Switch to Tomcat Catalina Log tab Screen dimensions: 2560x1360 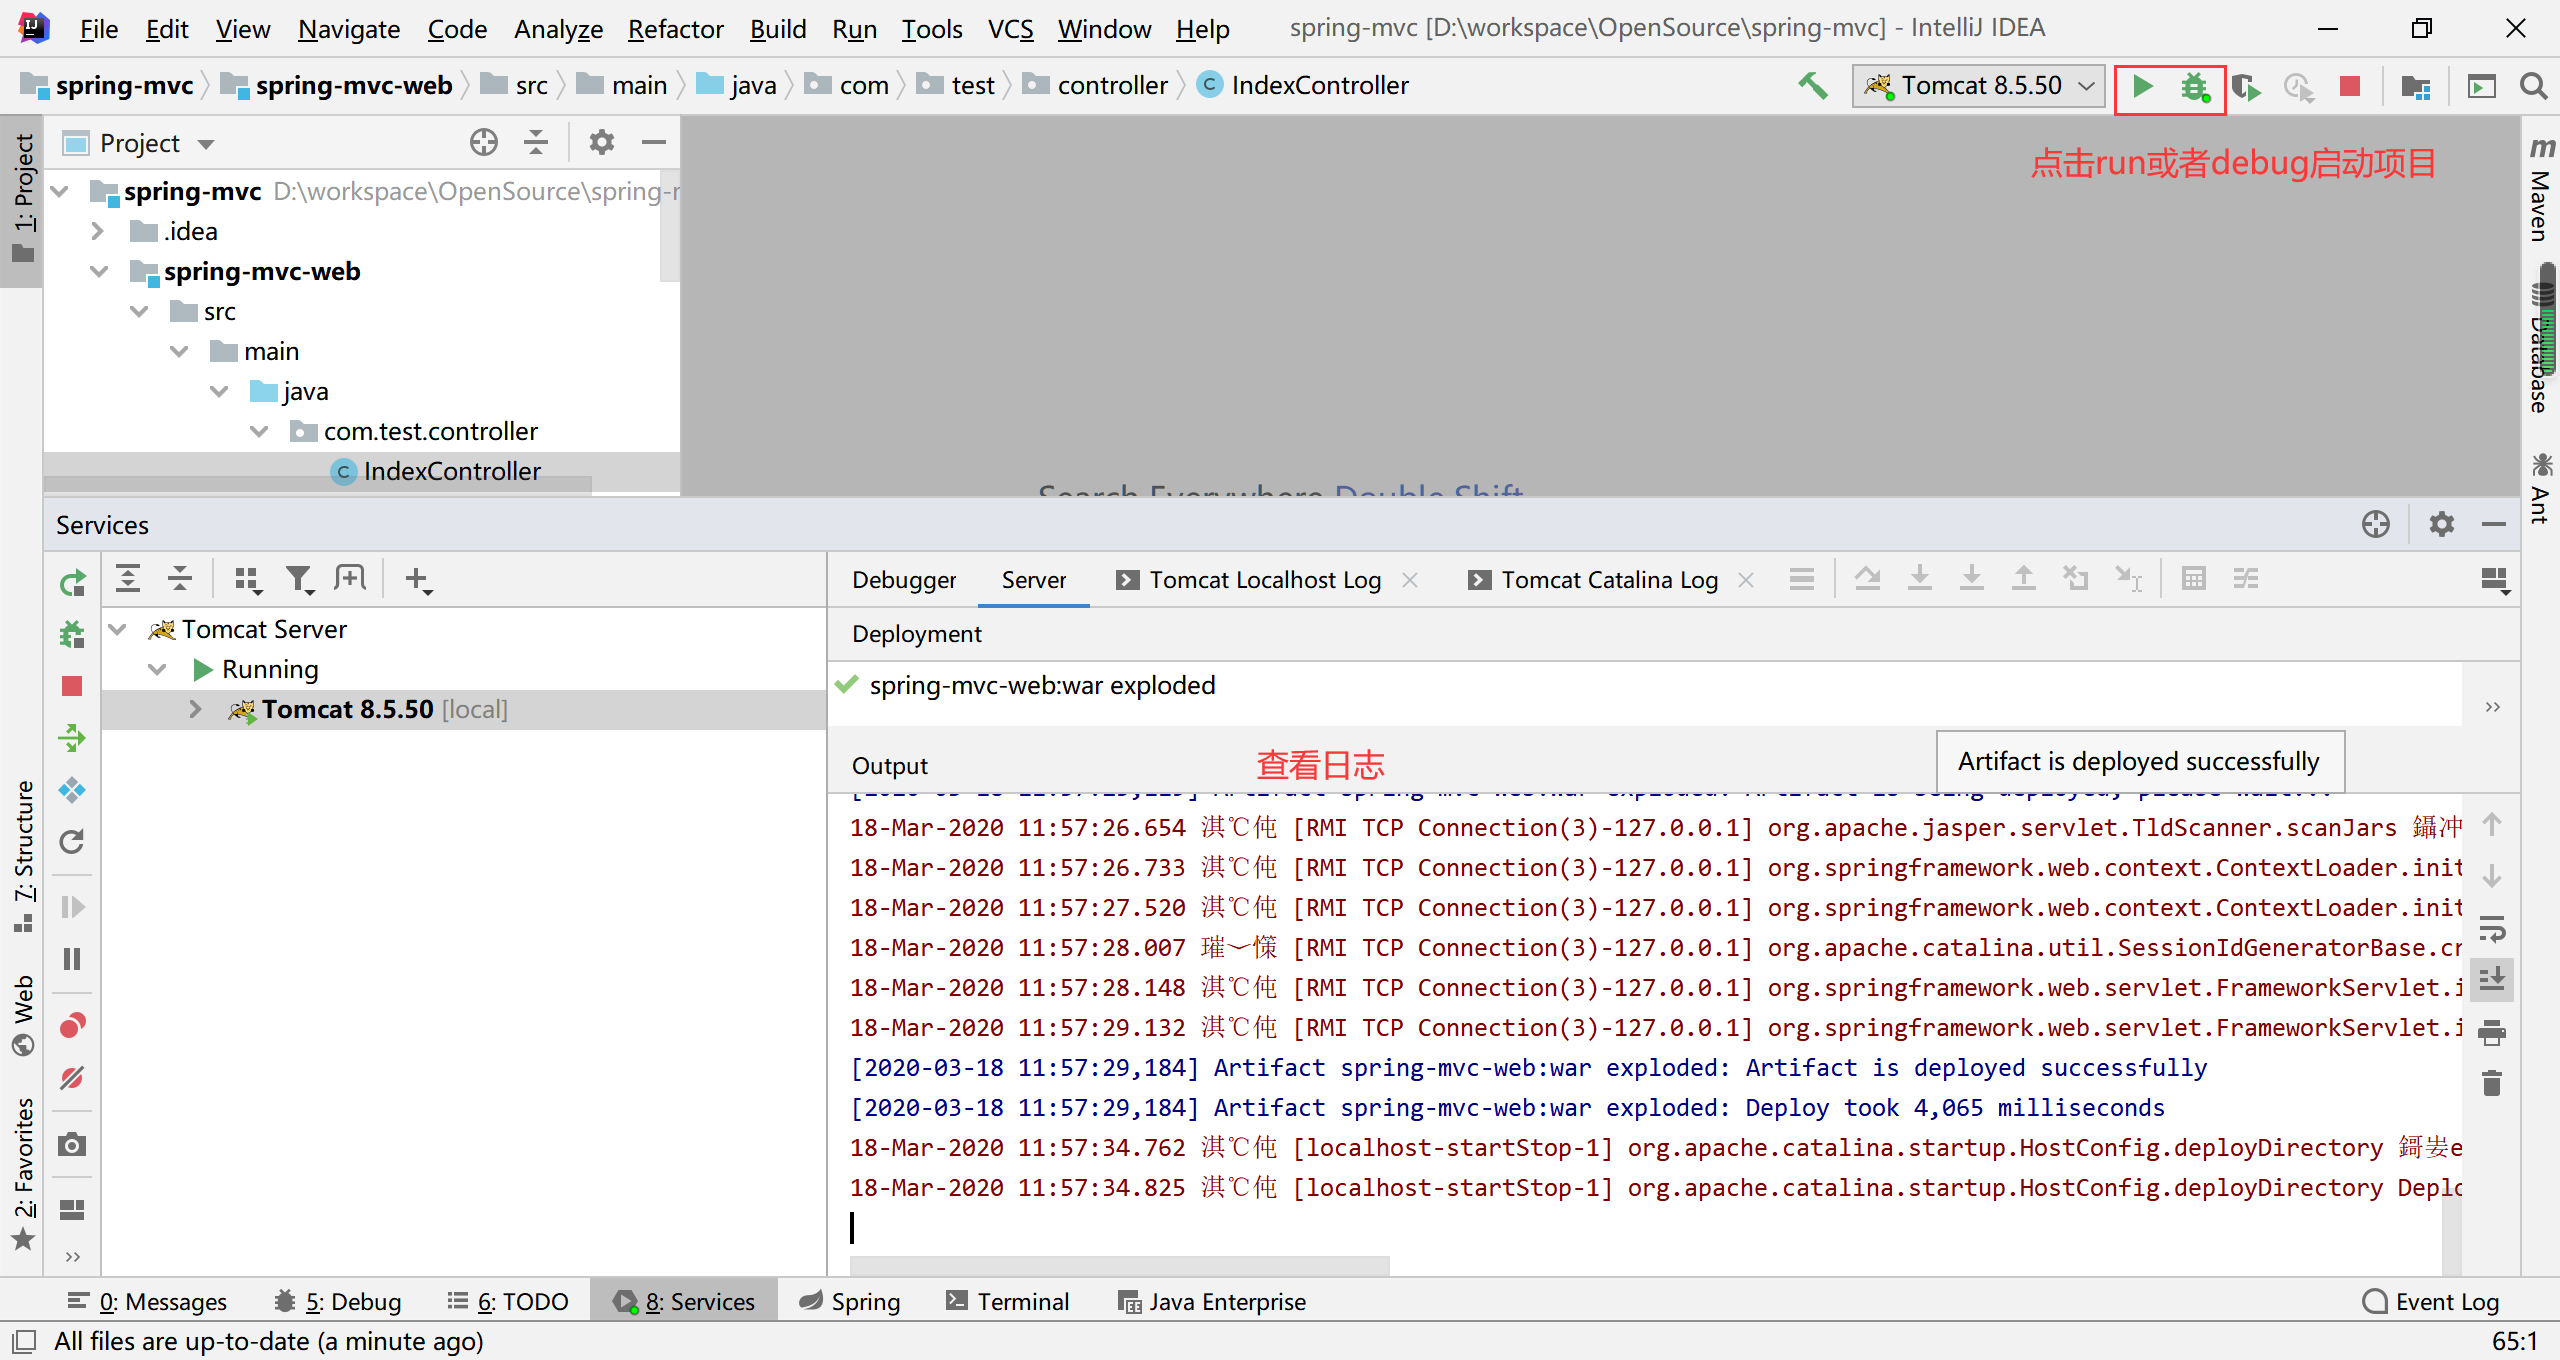(x=1608, y=580)
